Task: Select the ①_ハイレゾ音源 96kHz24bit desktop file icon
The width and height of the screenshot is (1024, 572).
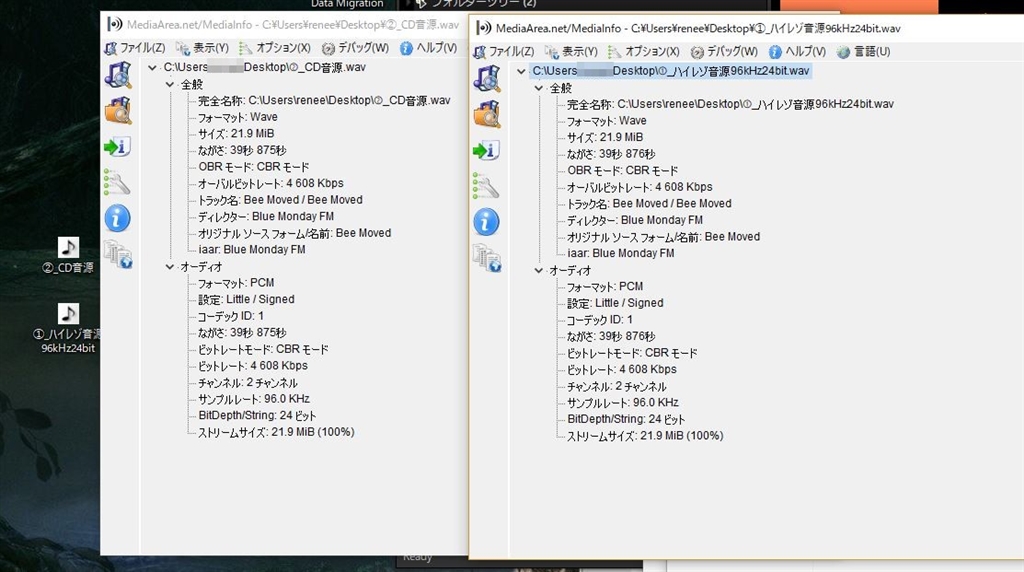Action: [x=68, y=328]
